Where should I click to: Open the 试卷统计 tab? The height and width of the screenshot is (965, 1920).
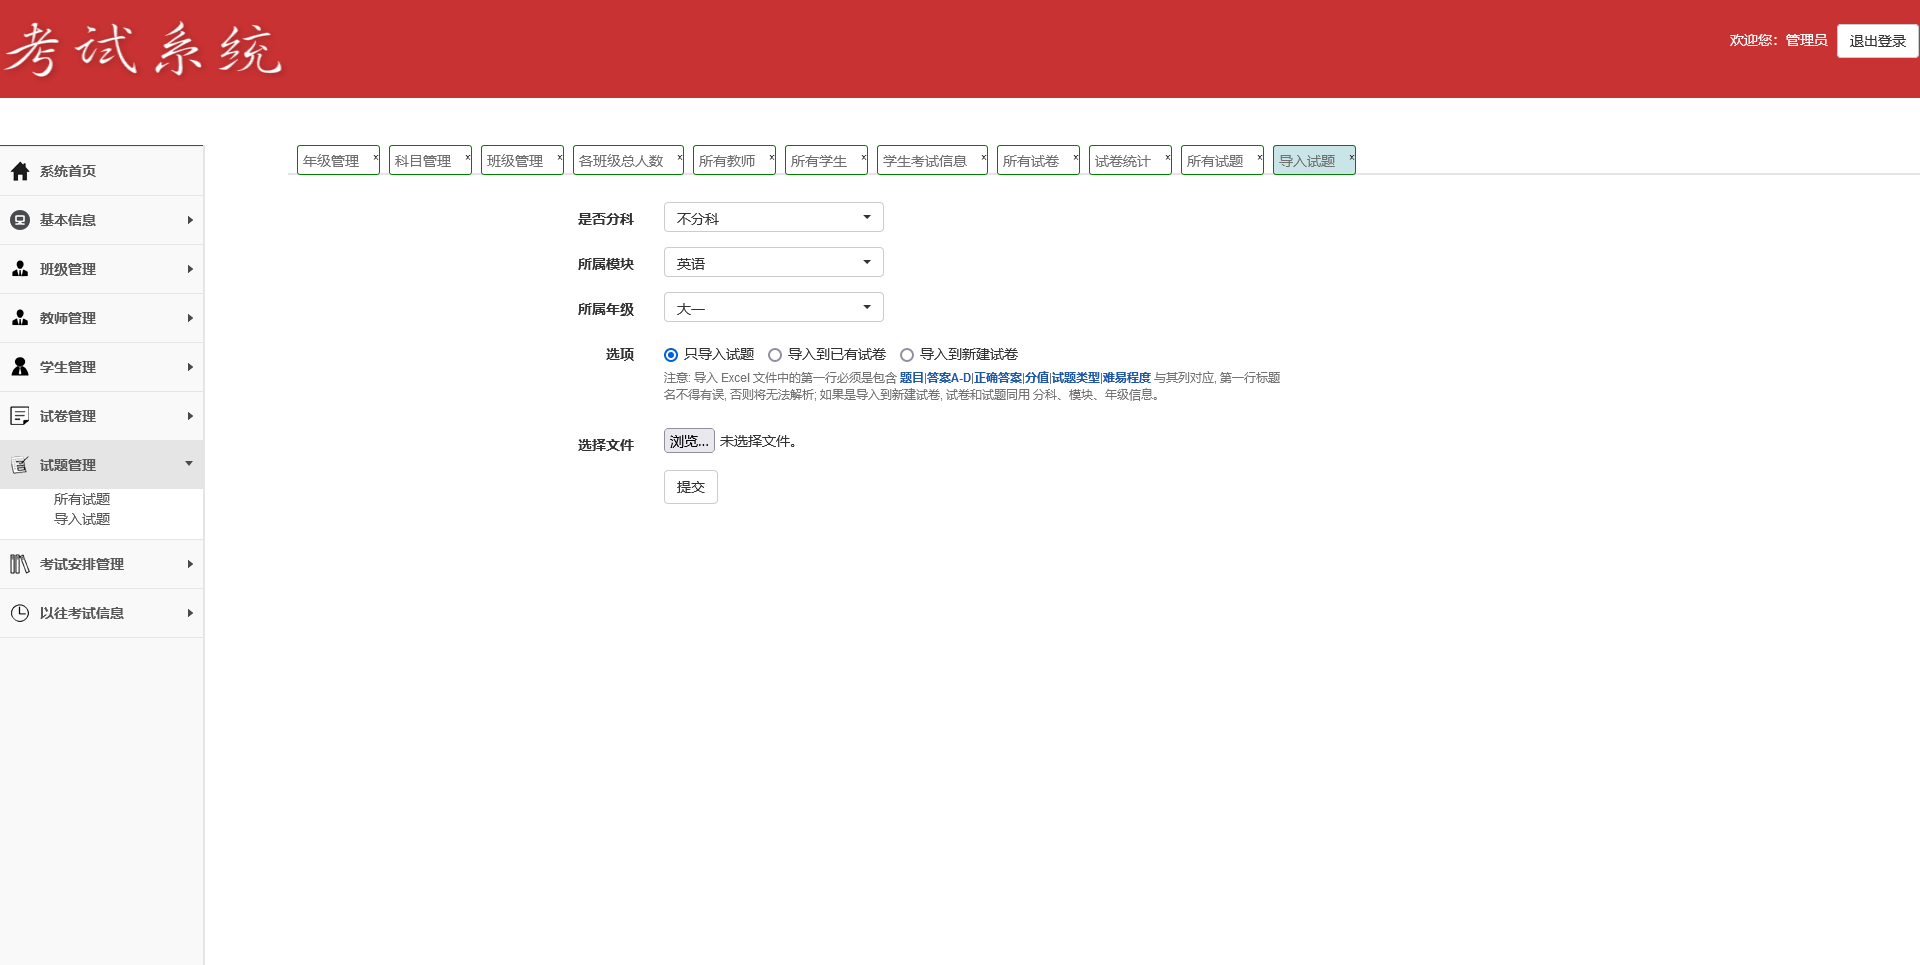click(1122, 160)
